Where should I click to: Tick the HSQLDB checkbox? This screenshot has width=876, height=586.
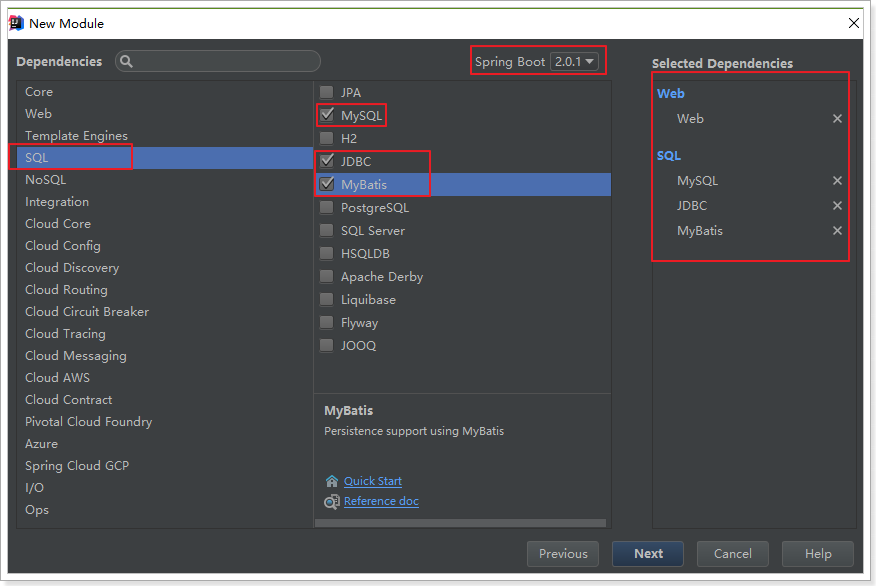point(327,253)
